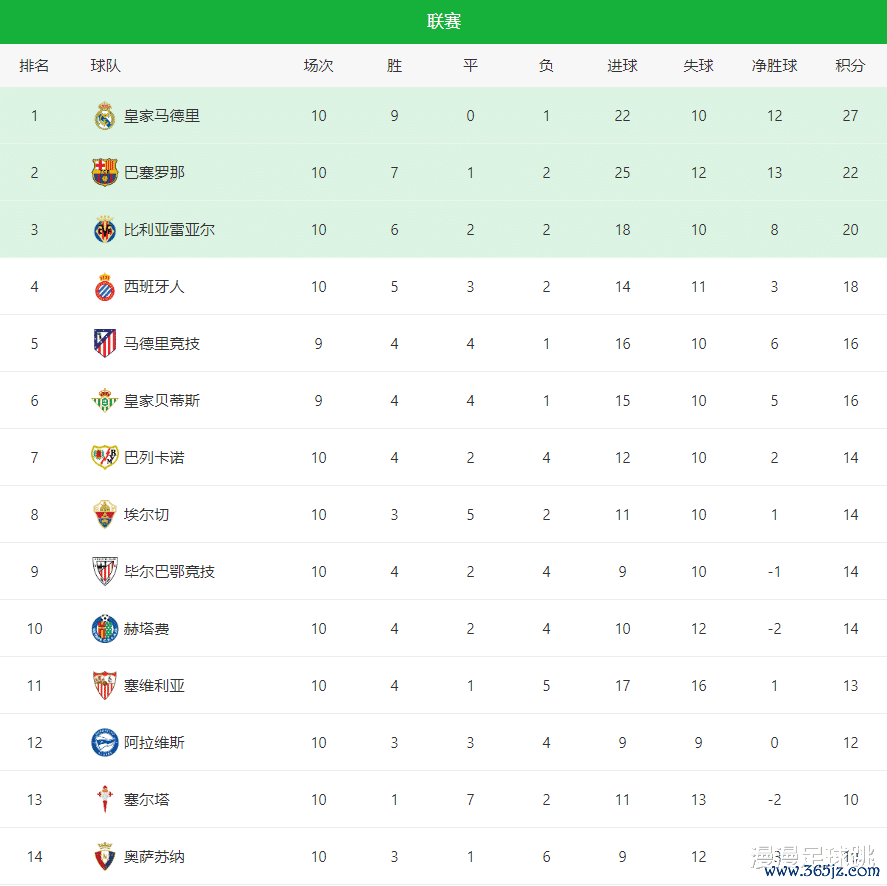
Task: Click the Getafe blue crest icon
Action: coord(105,629)
